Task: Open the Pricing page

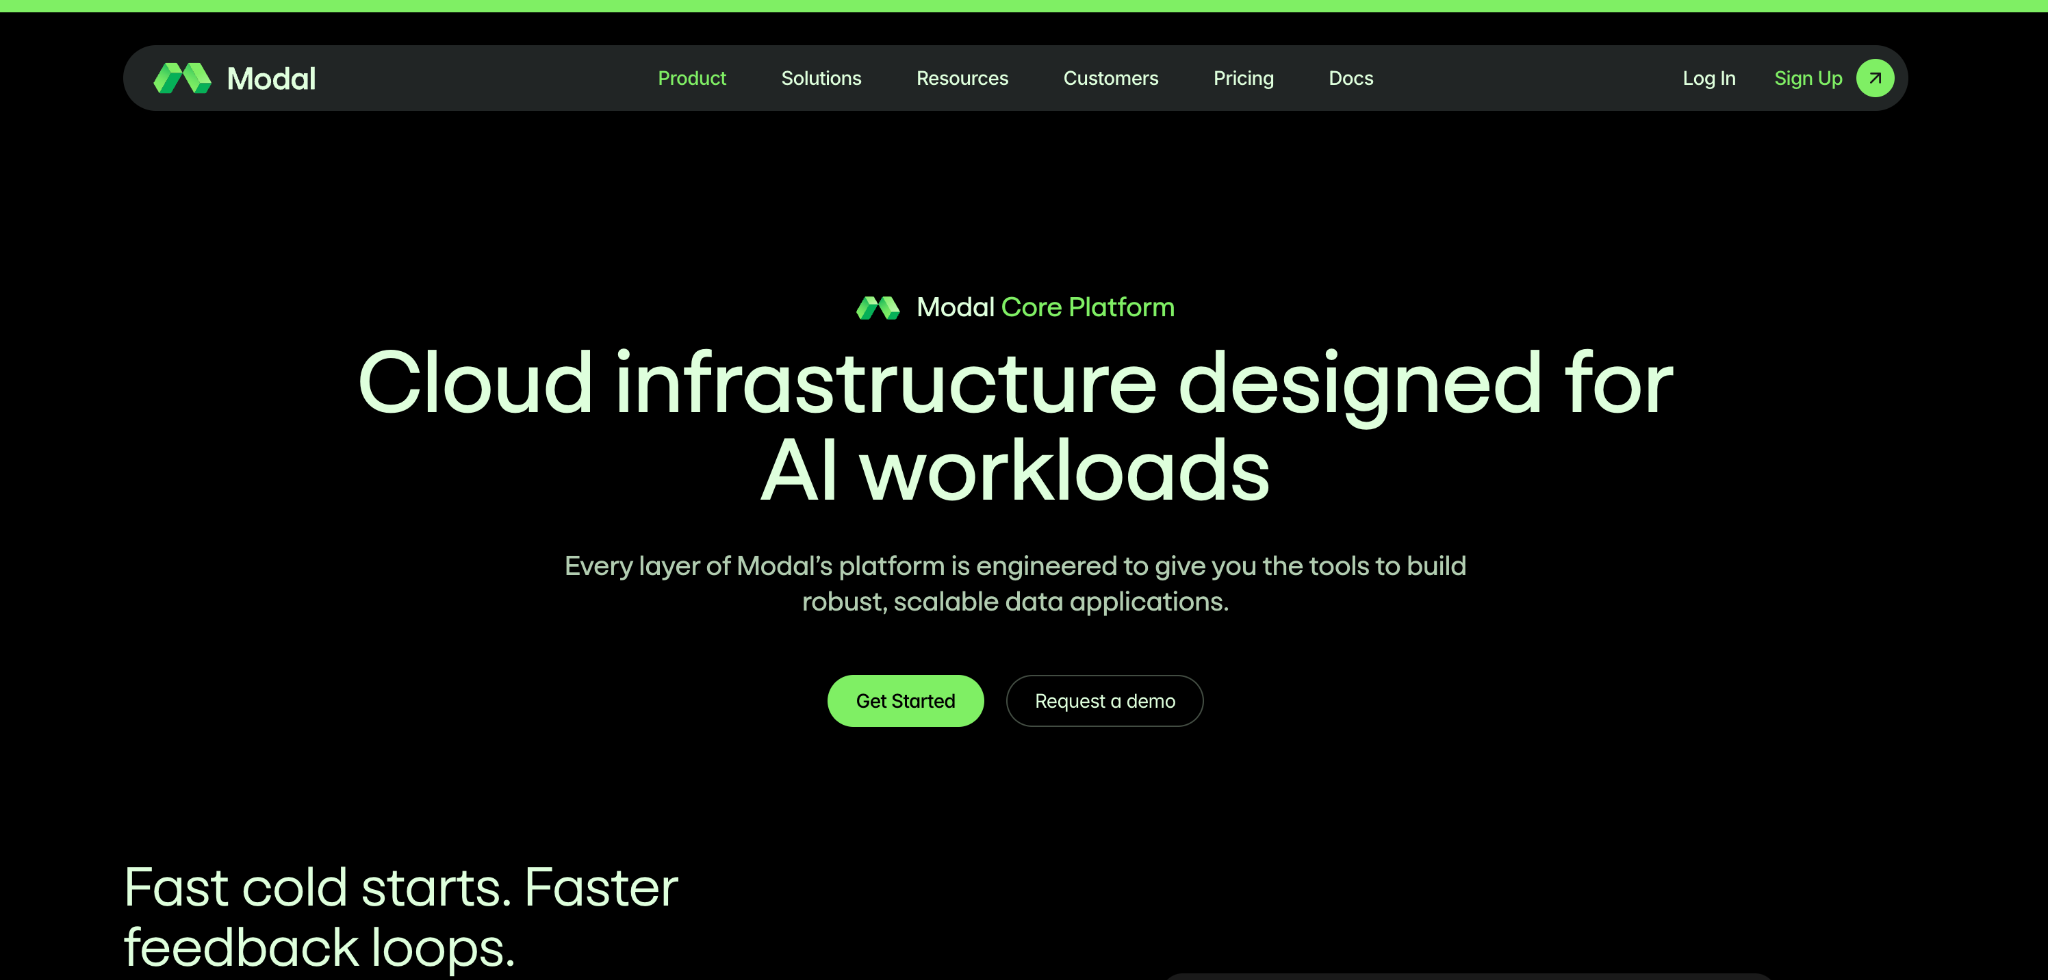Action: (x=1243, y=78)
